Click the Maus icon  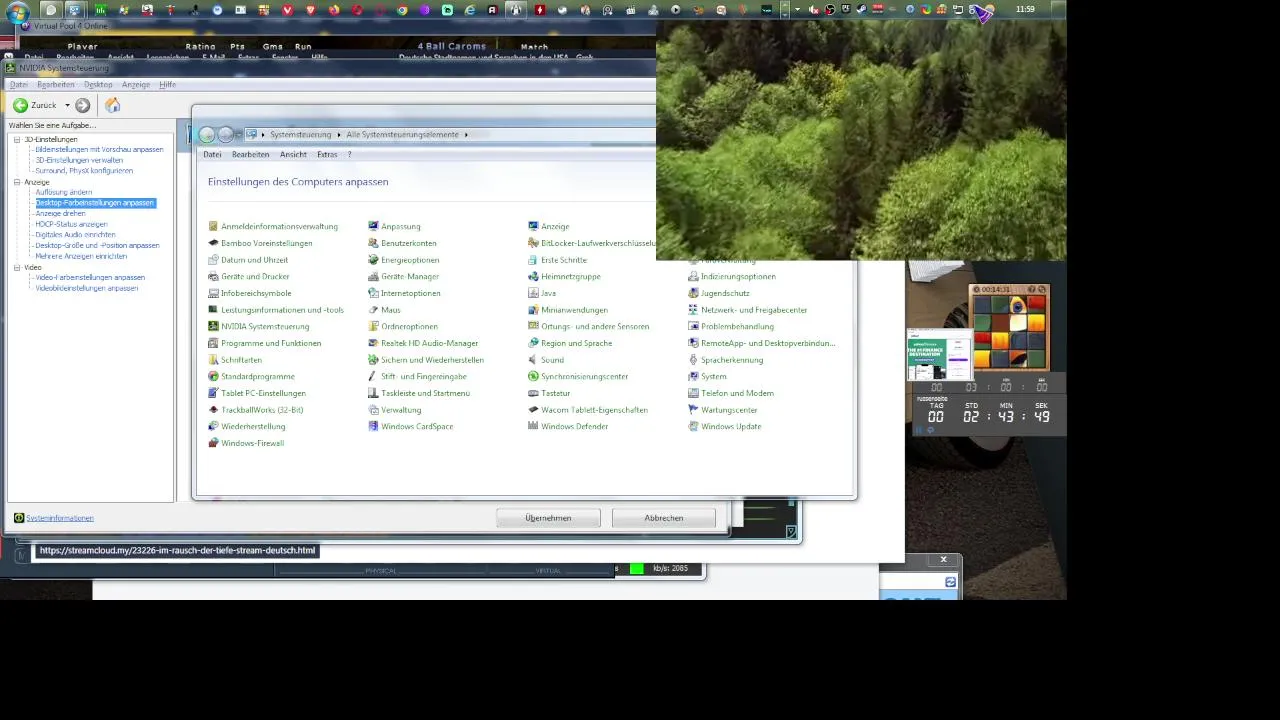coord(373,310)
